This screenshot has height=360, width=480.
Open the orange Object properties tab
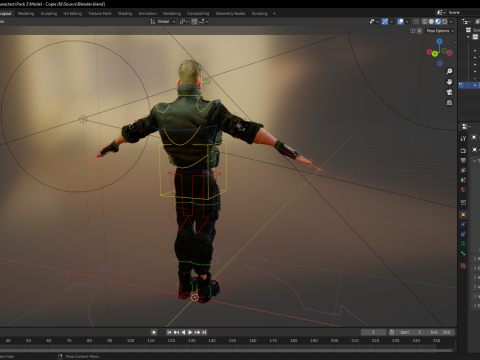coord(463,214)
